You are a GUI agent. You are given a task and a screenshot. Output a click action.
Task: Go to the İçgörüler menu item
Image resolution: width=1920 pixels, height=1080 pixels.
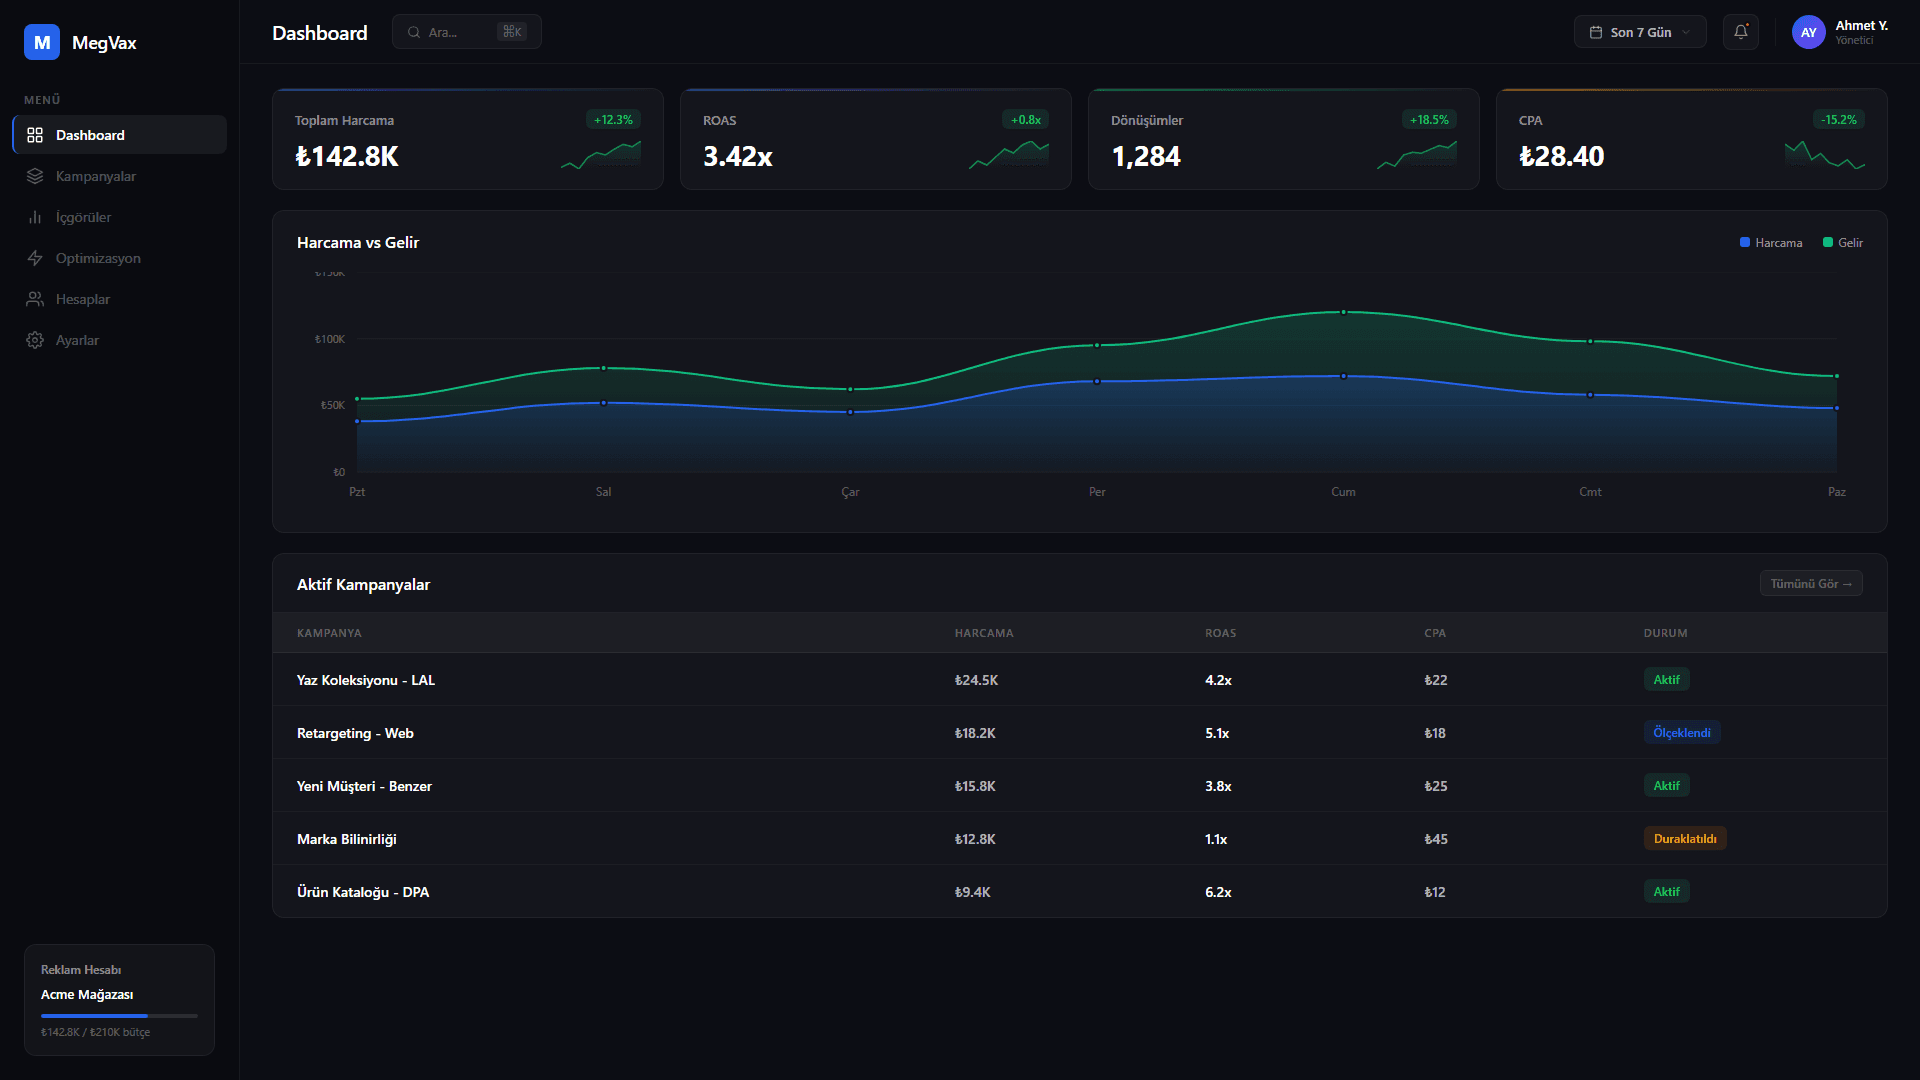click(x=119, y=217)
